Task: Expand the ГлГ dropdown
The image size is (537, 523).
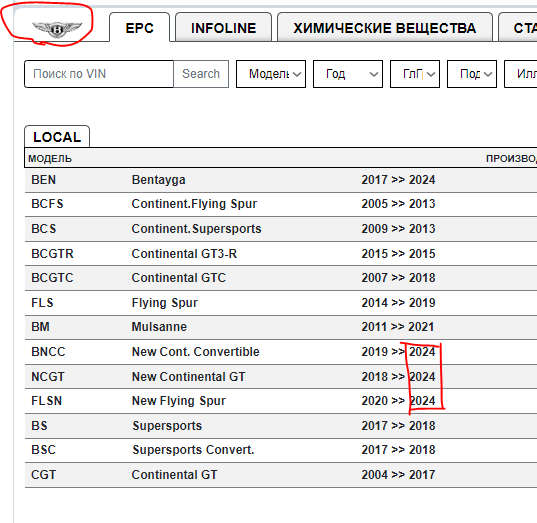Action: 415,74
